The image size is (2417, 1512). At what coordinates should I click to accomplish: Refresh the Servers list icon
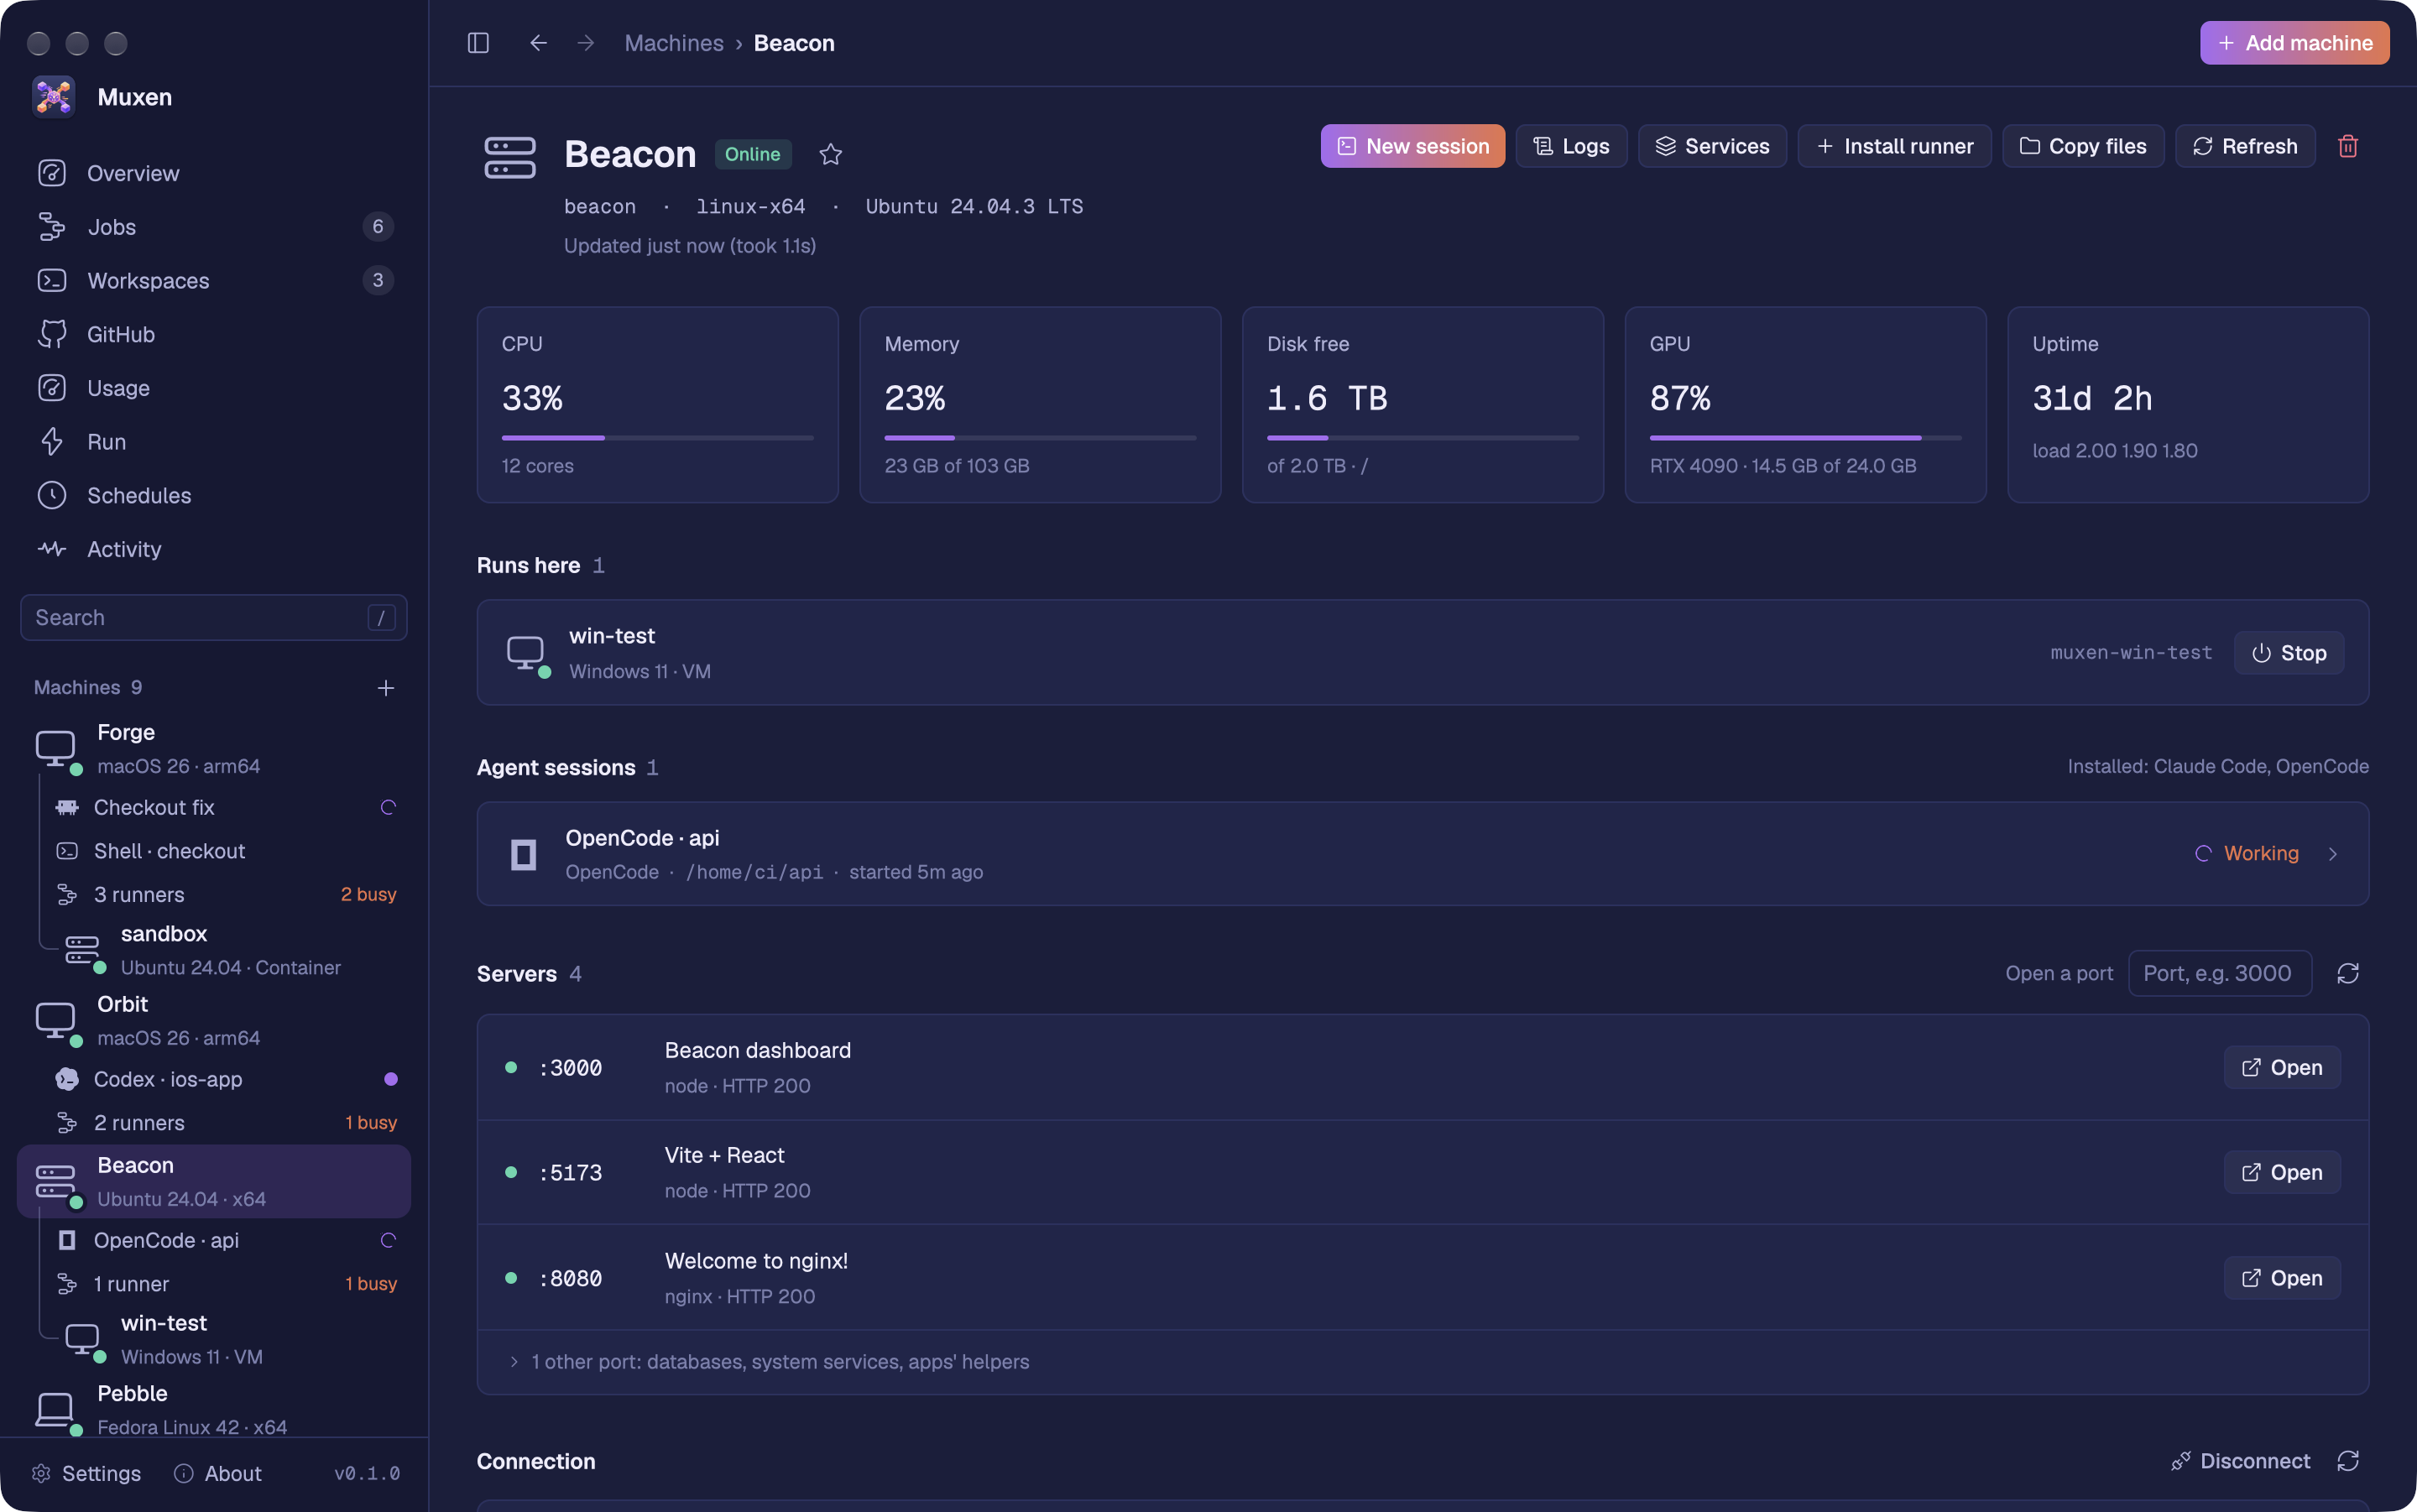tap(2347, 973)
